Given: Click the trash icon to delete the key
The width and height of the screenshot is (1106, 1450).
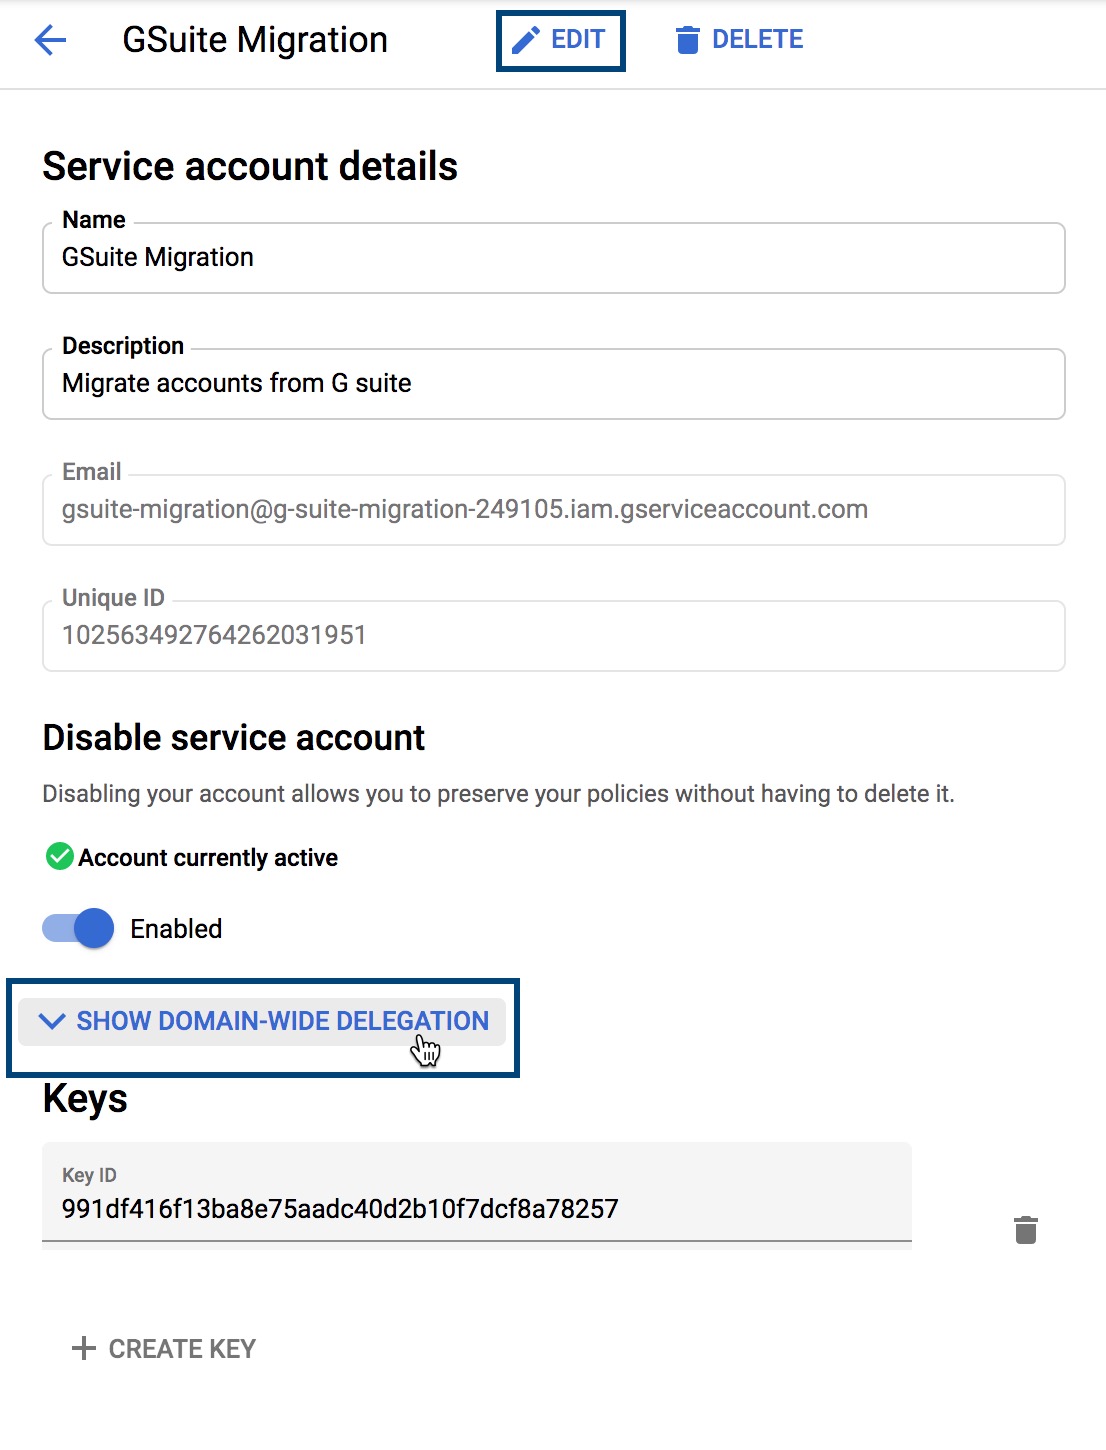Looking at the screenshot, I should (1026, 1230).
